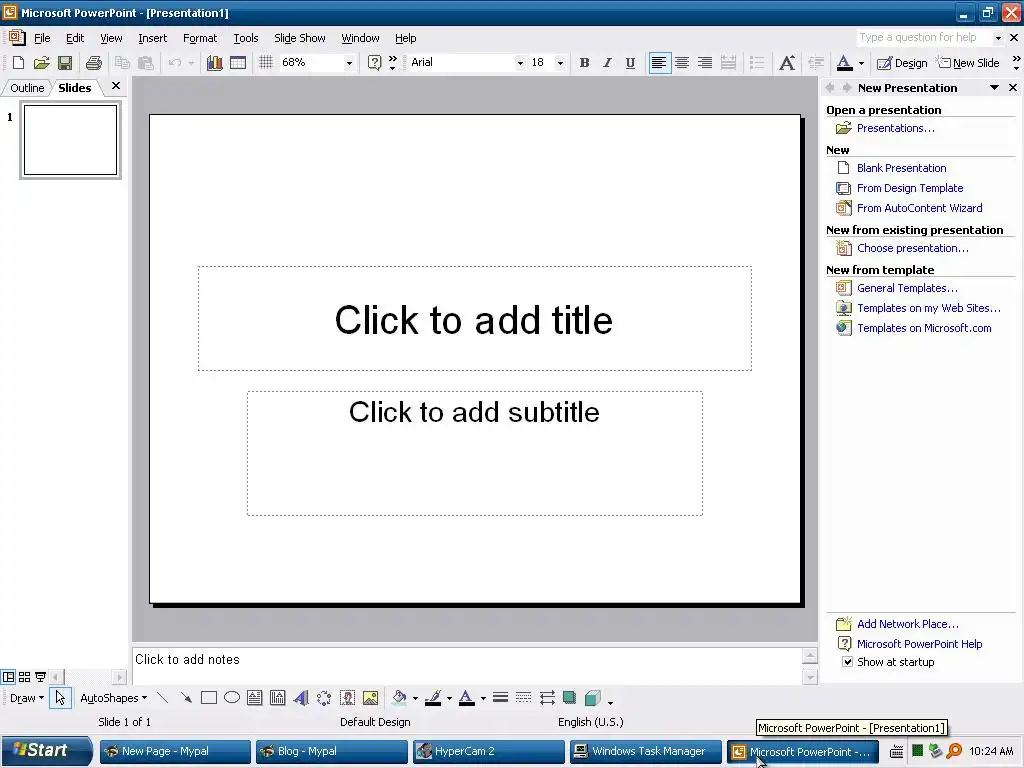1024x768 pixels.
Task: Click the Shadow Style icon
Action: [x=569, y=698]
